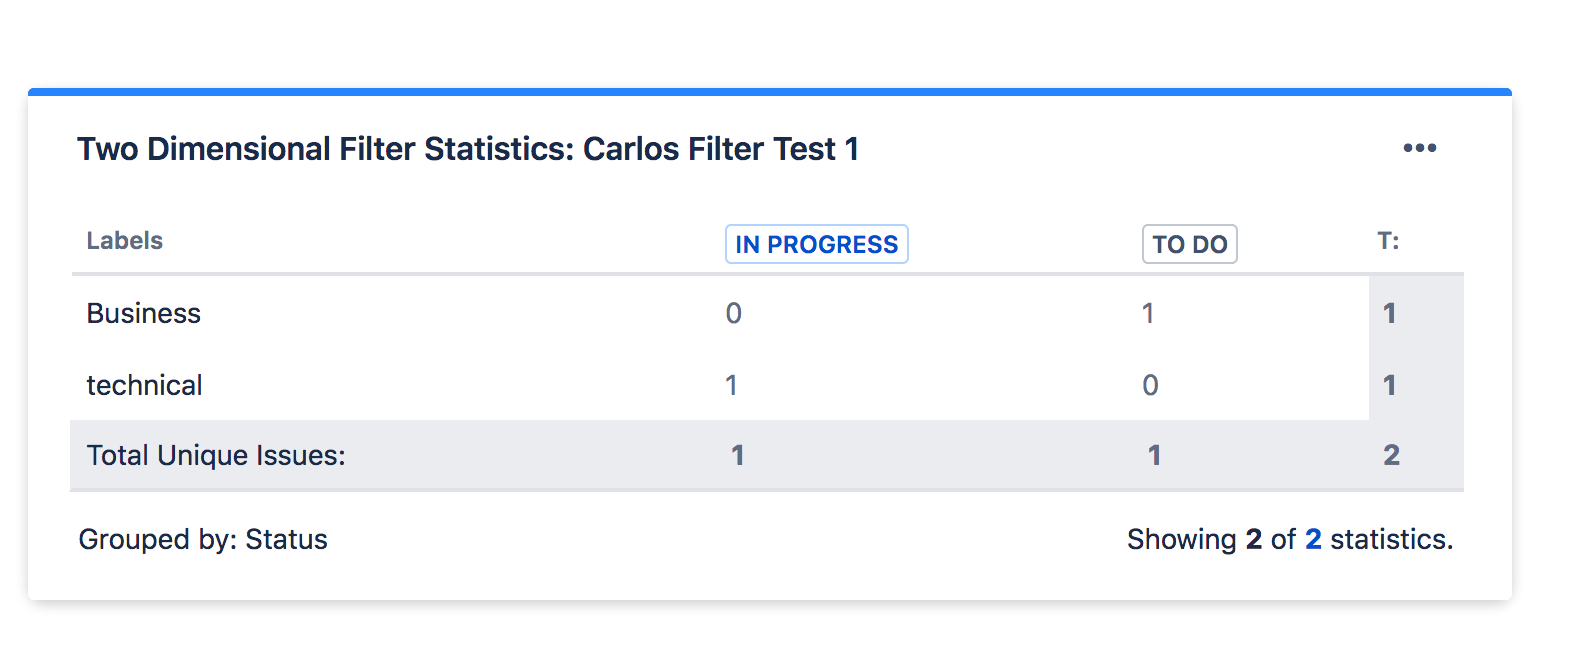This screenshot has width=1582, height=650.
Task: Open technical To Do count 0
Action: tap(1150, 386)
